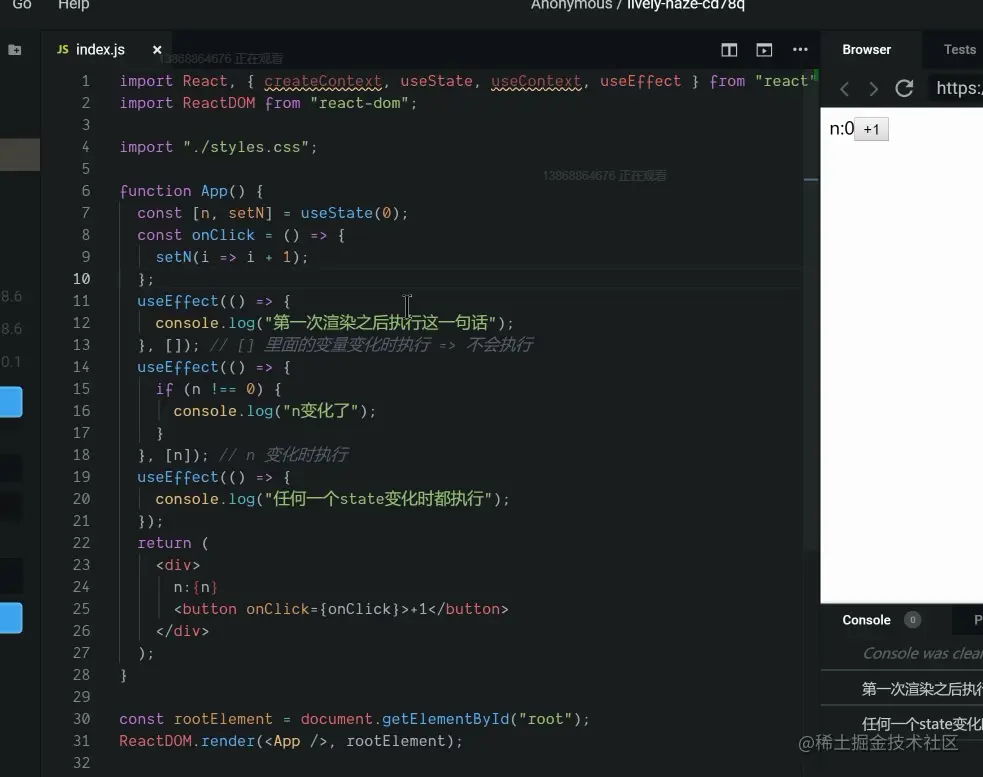Click createContext in the import line
The height and width of the screenshot is (777, 983).
click(x=323, y=82)
